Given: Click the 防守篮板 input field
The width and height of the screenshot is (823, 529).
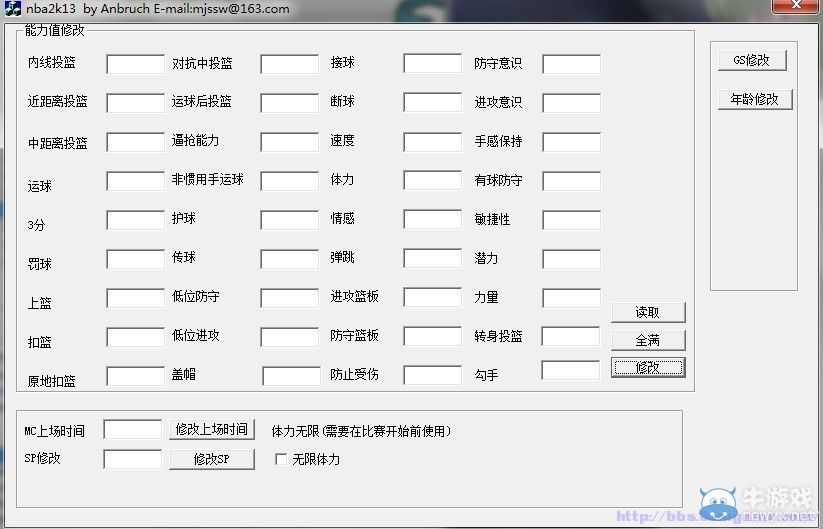Looking at the screenshot, I should [432, 336].
